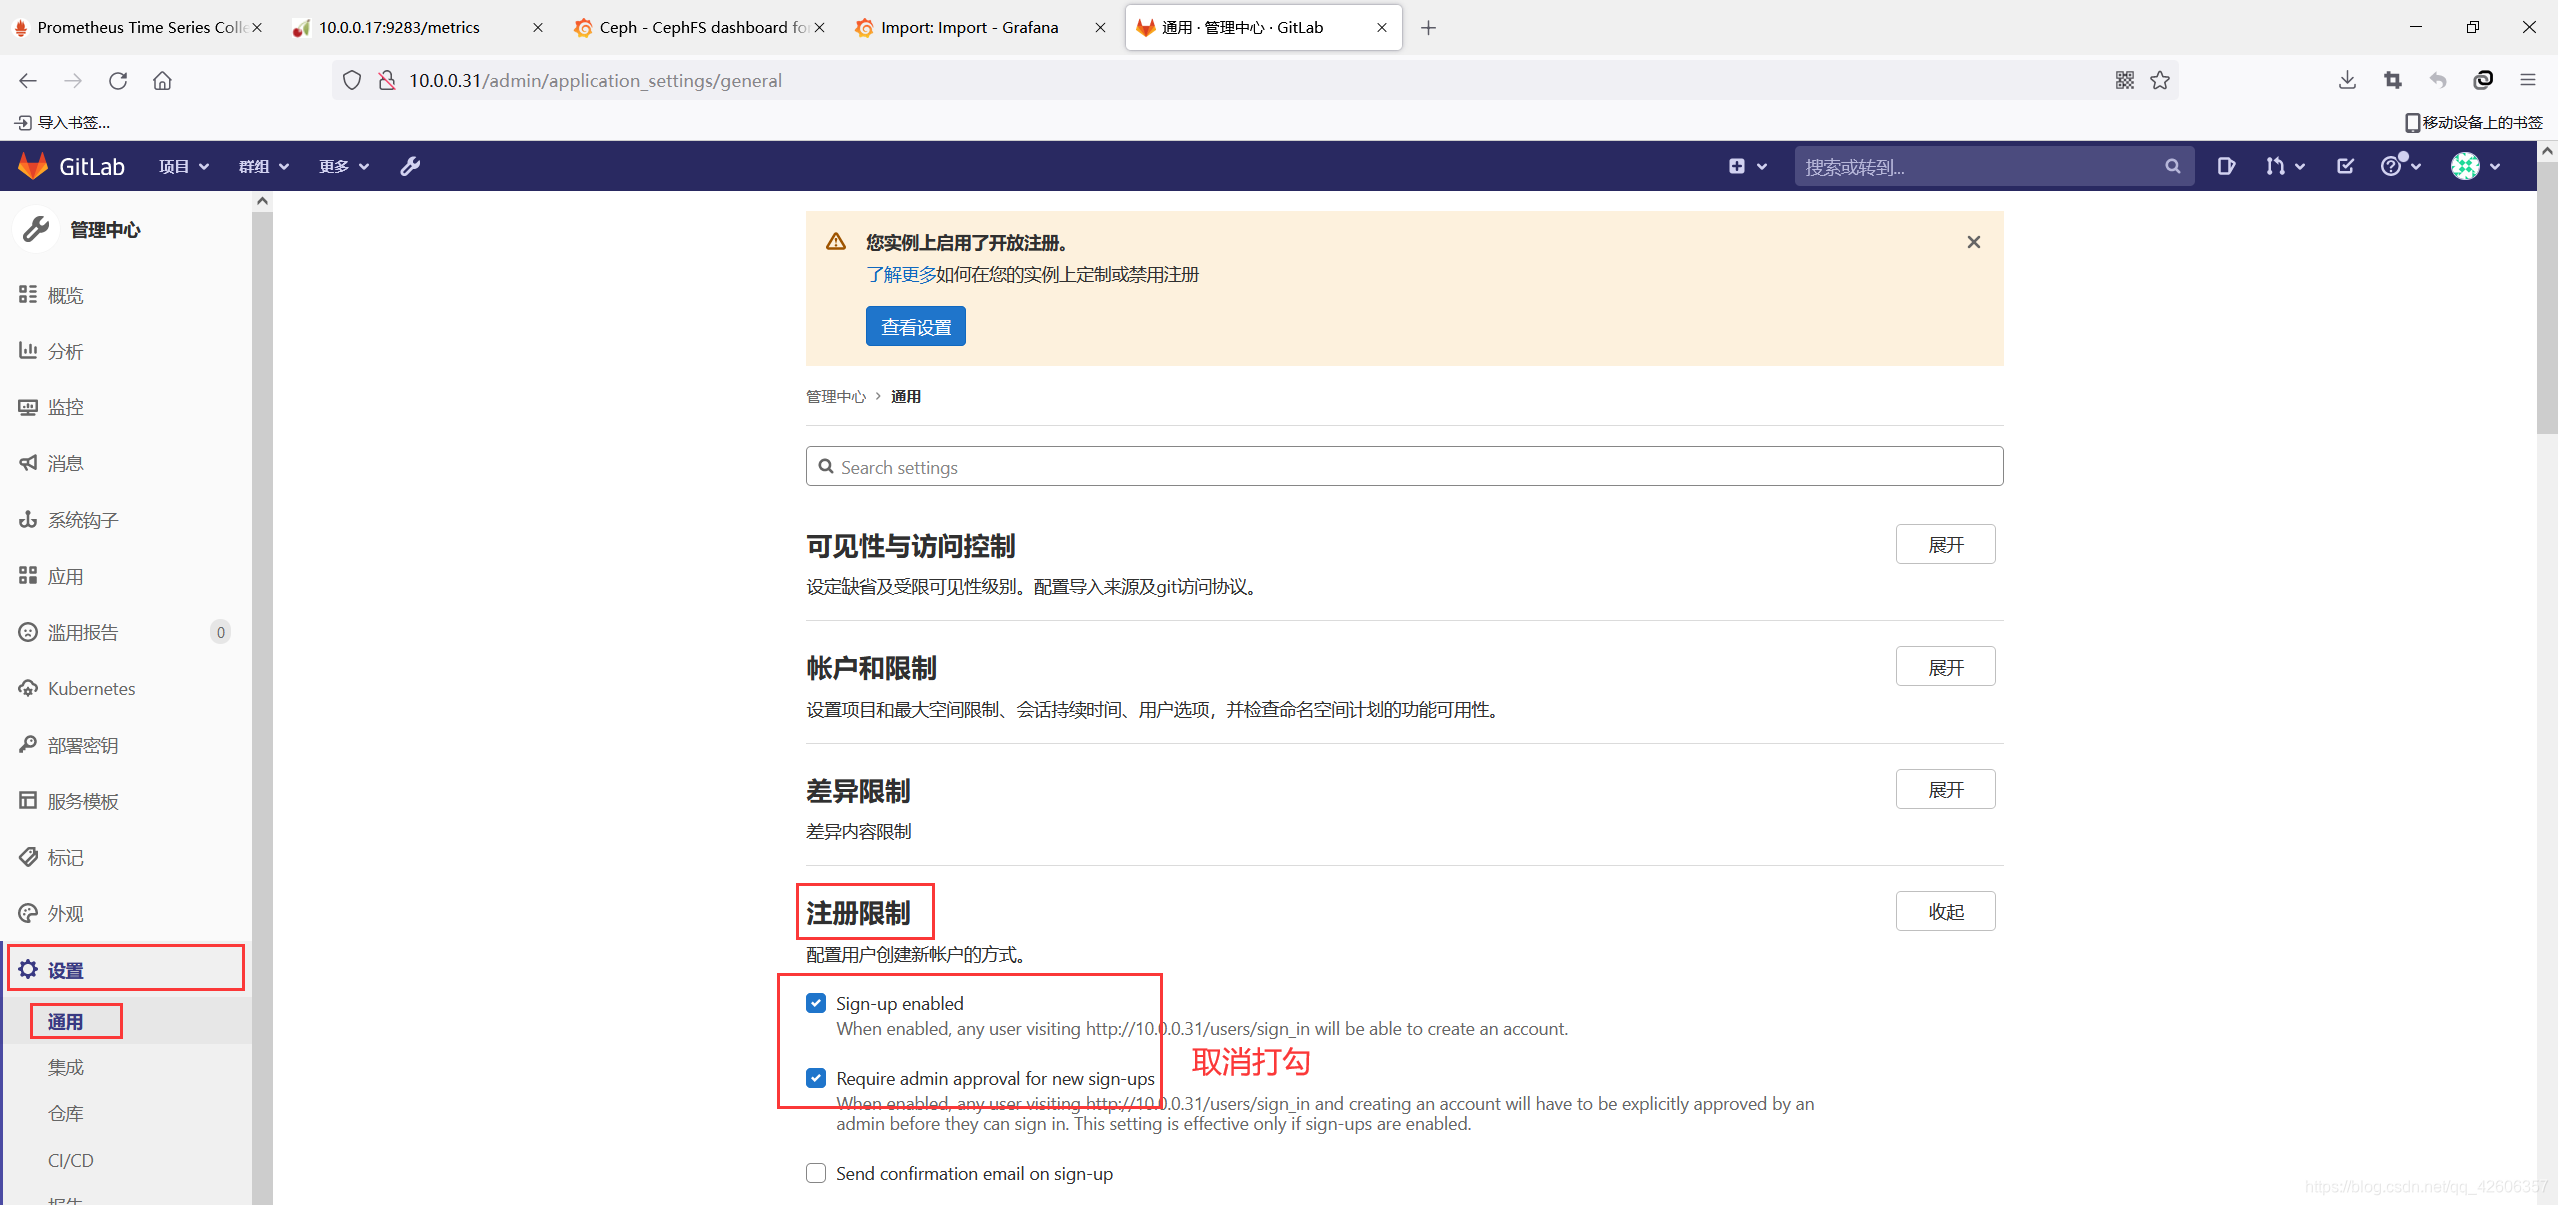Uncheck Require admin approval for new sign-ups
Viewport: 2558px width, 1205px height.
[816, 1078]
